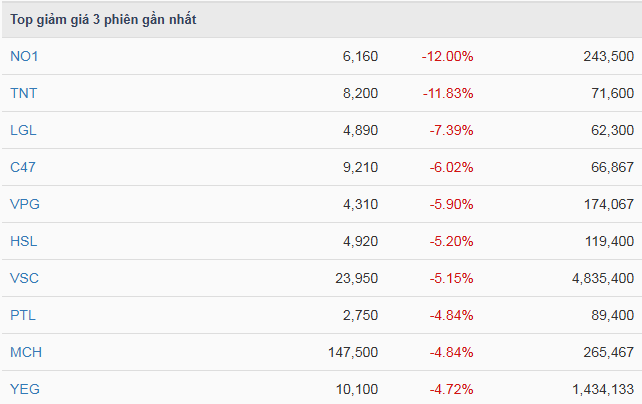642x404 pixels.
Task: Click the TNT ticker symbol
Action: coord(23,93)
